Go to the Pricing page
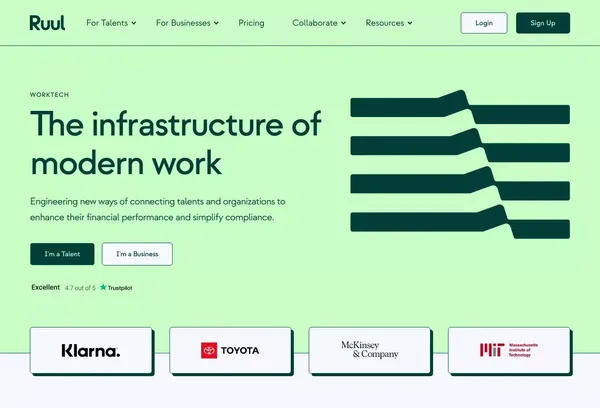 click(251, 23)
